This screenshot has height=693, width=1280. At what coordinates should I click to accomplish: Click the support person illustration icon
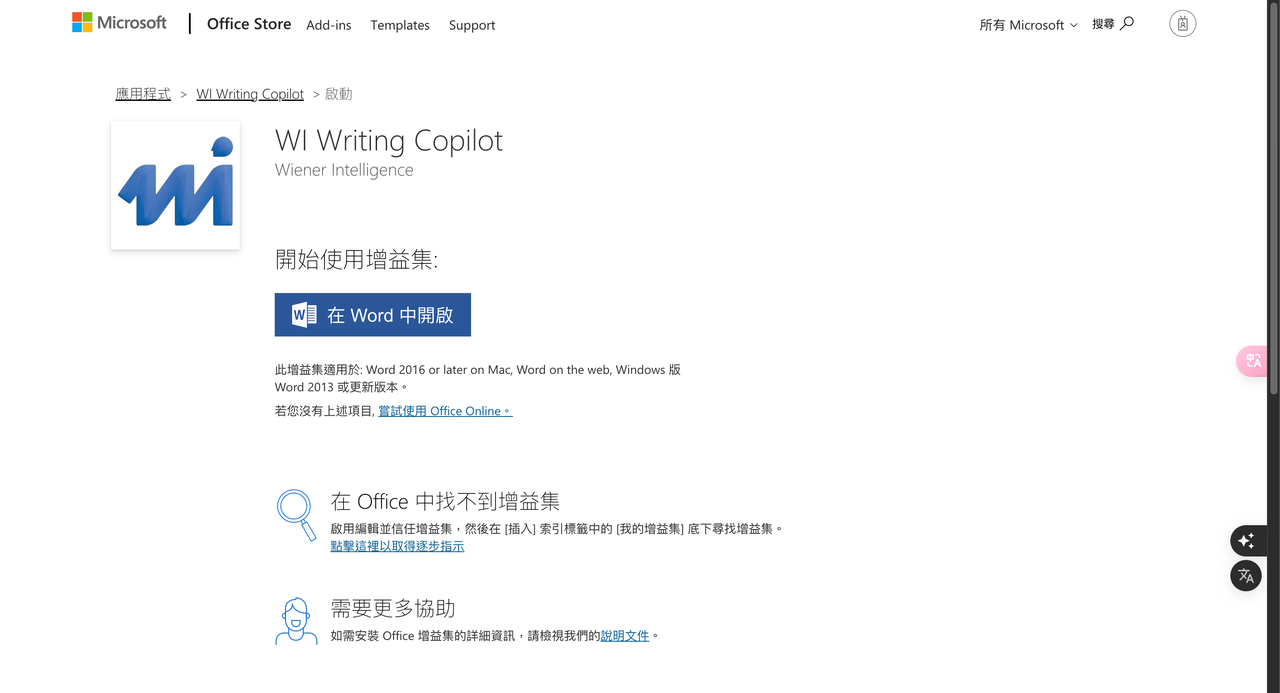[x=296, y=621]
